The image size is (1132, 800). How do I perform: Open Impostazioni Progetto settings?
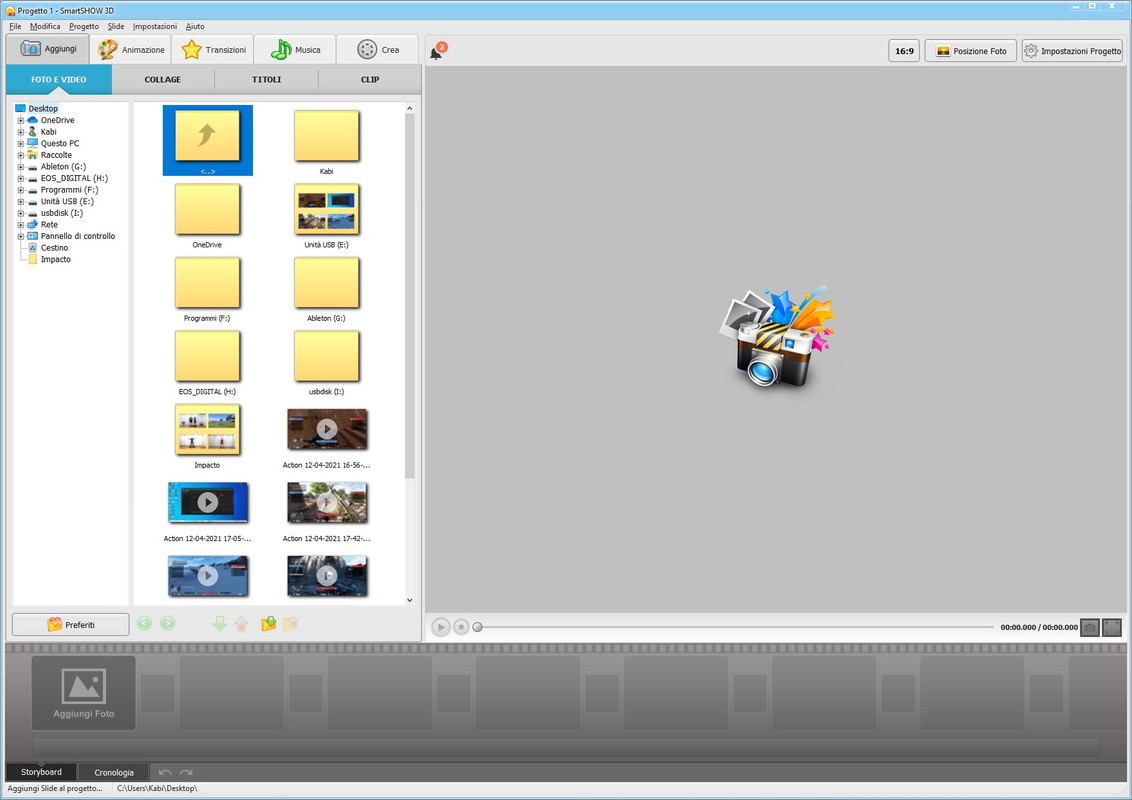pyautogui.click(x=1072, y=51)
